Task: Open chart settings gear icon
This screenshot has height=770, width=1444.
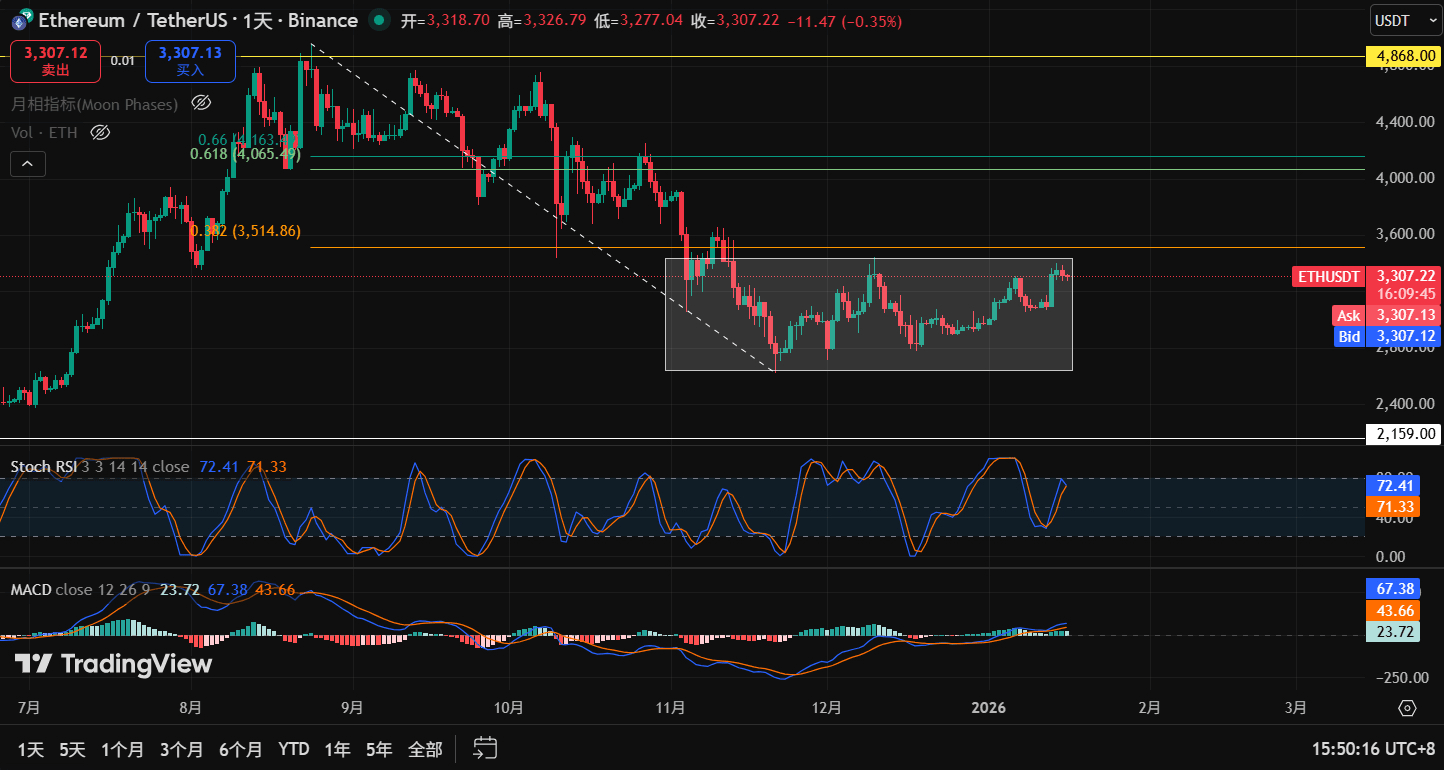Action: point(1407,708)
